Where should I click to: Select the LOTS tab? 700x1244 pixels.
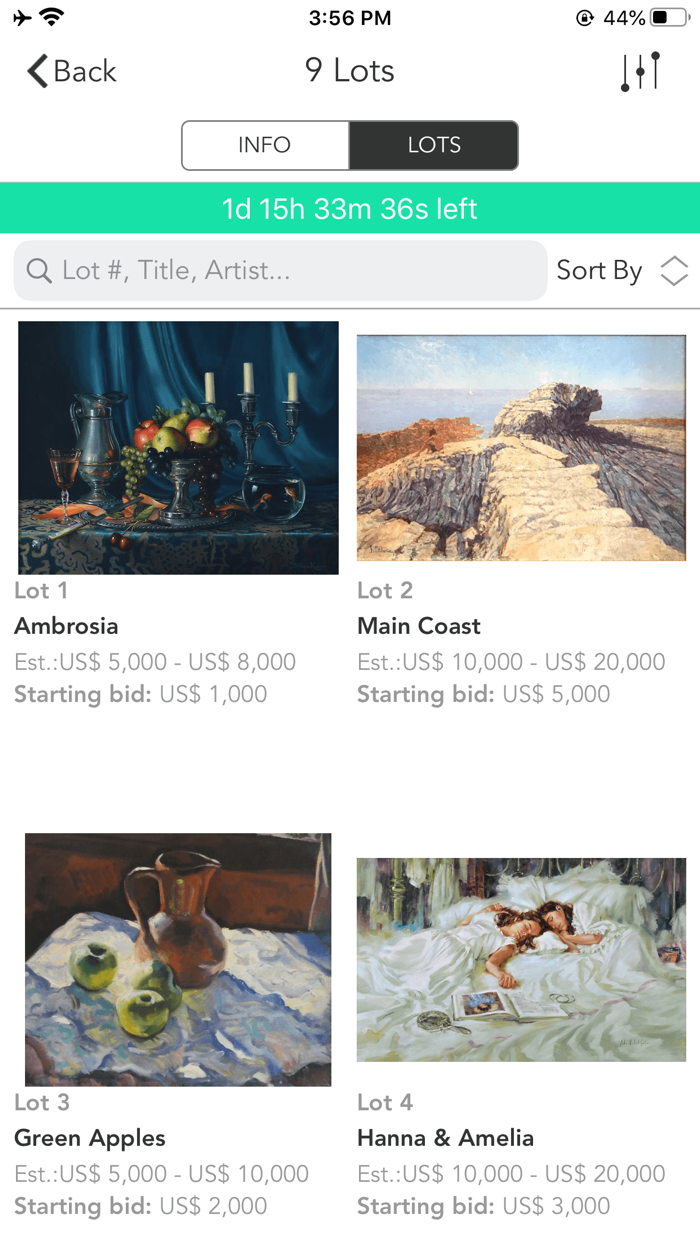pyautogui.click(x=433, y=145)
